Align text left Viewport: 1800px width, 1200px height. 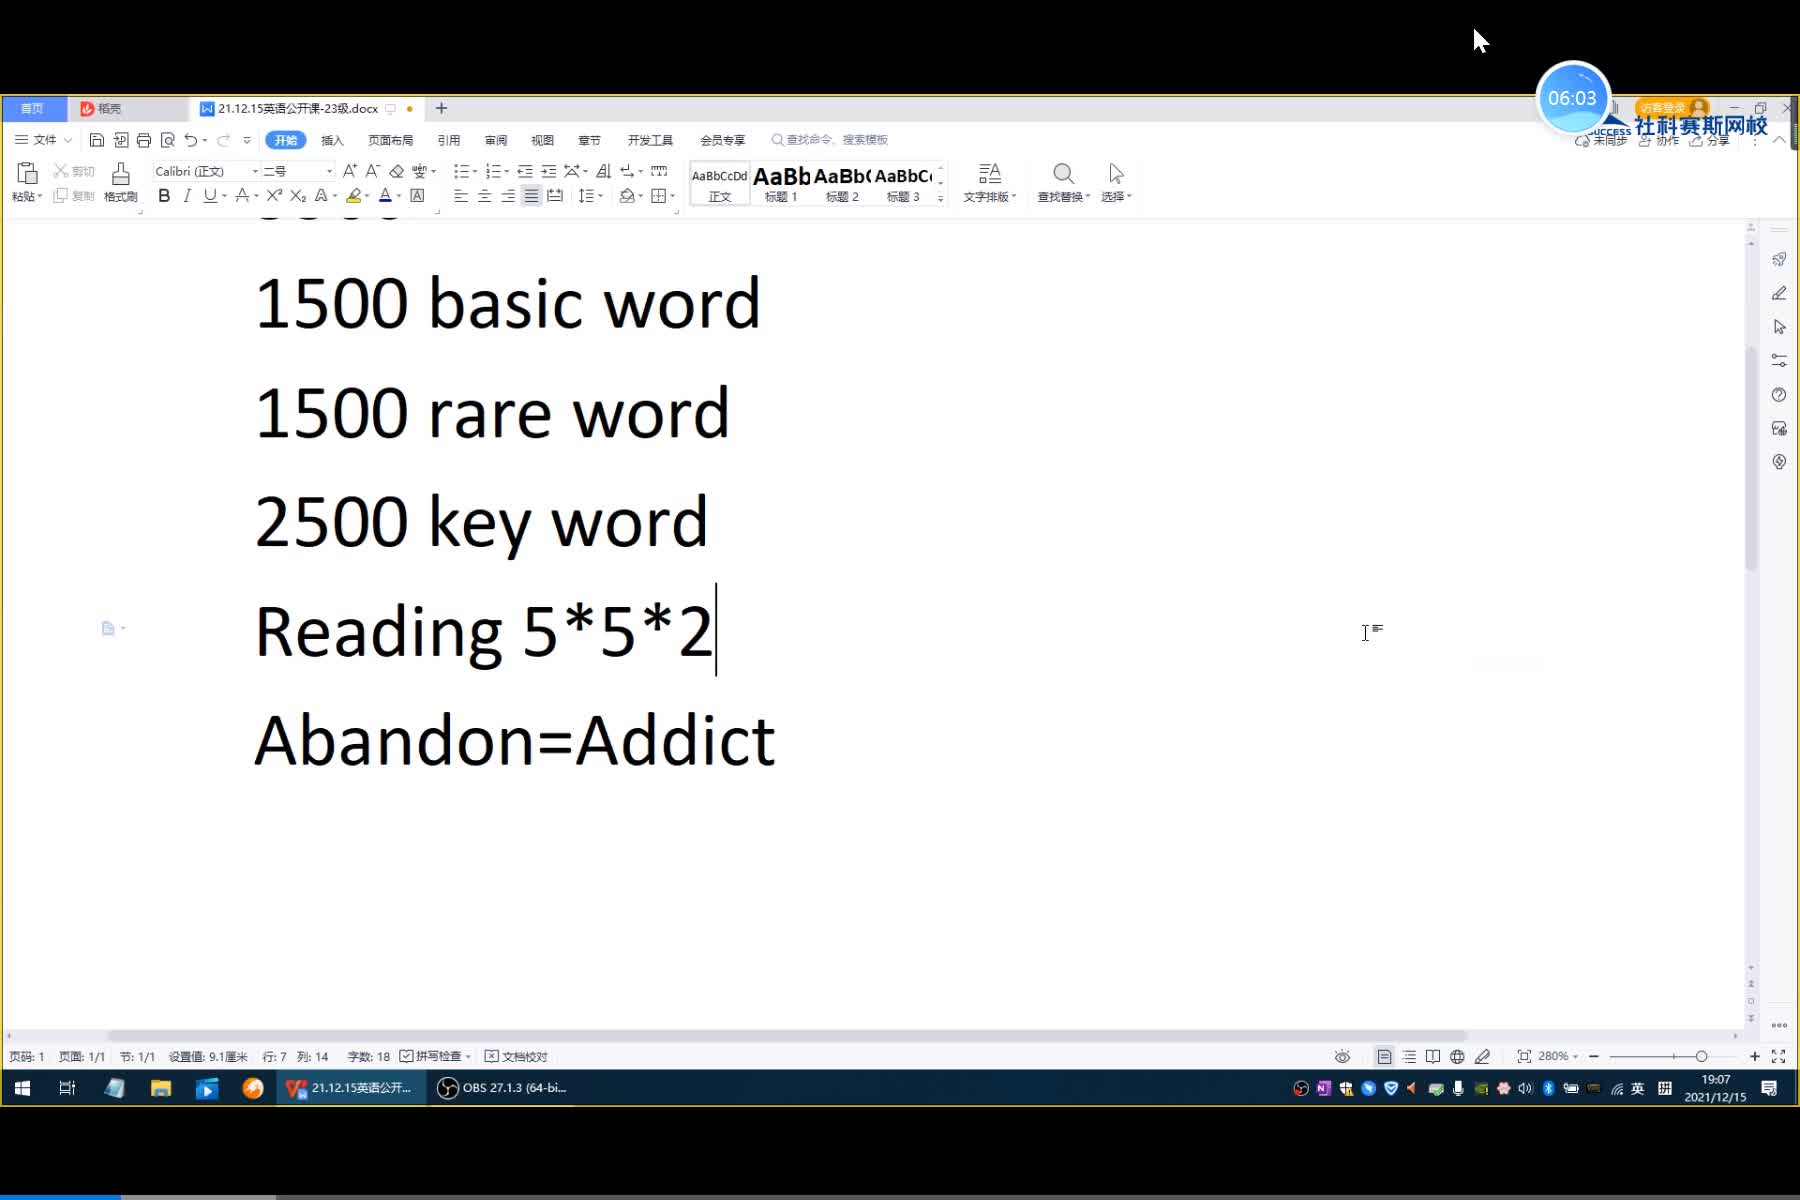pyautogui.click(x=461, y=196)
